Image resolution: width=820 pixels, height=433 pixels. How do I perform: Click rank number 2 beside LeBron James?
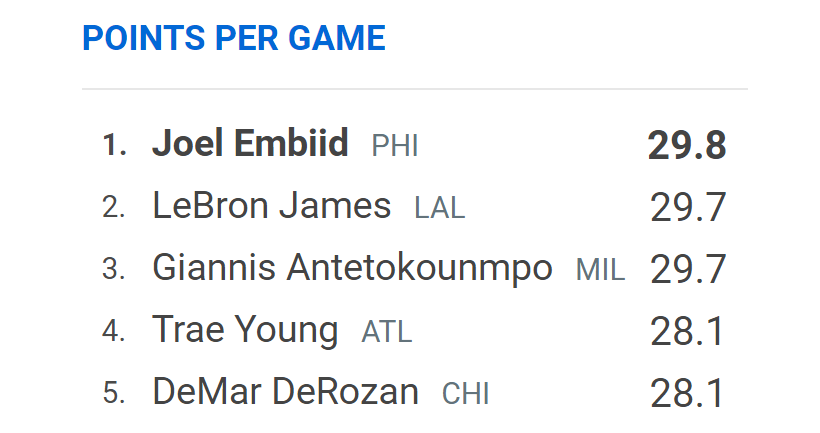tap(114, 208)
